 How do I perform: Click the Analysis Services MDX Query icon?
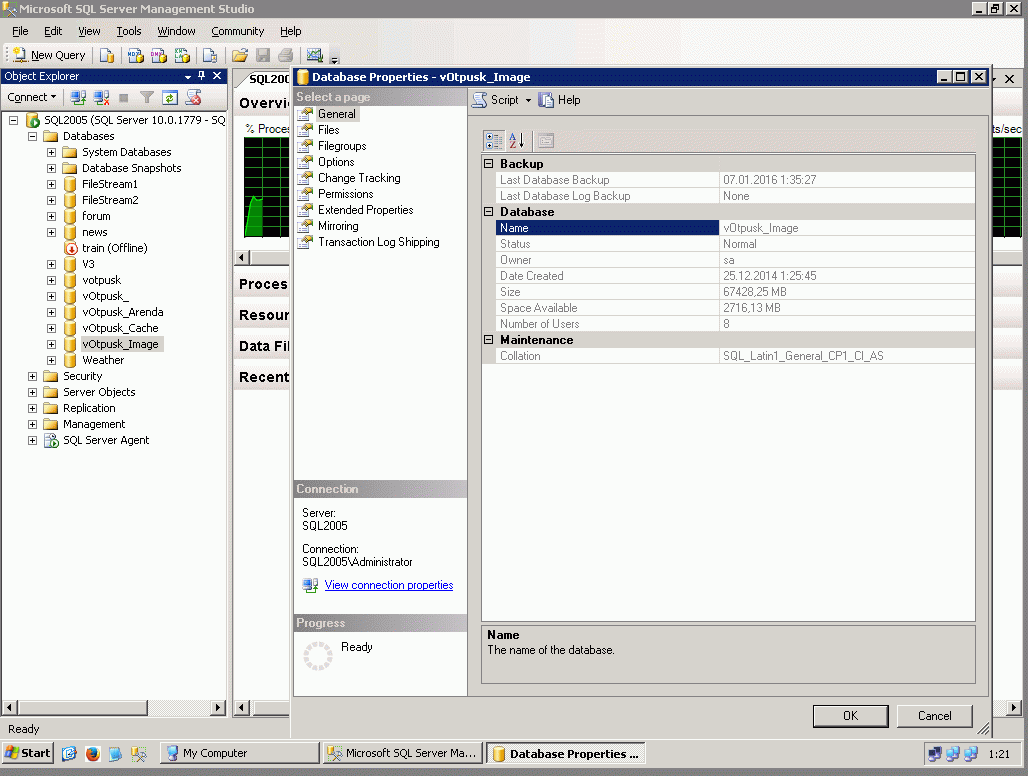(x=136, y=56)
